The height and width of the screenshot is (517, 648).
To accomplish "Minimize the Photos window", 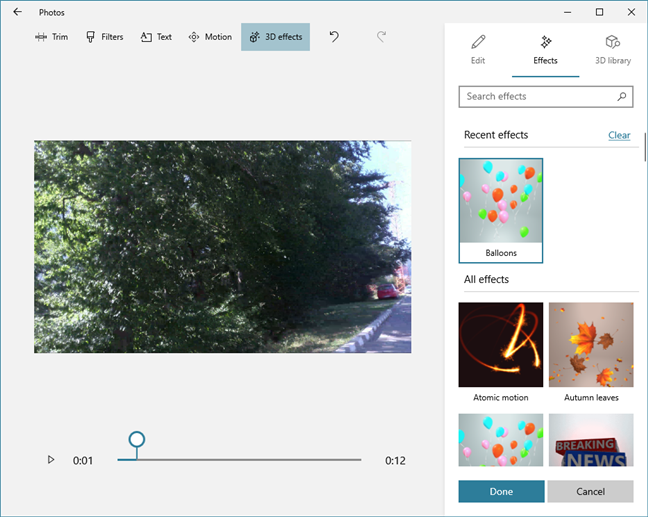I will 567,12.
